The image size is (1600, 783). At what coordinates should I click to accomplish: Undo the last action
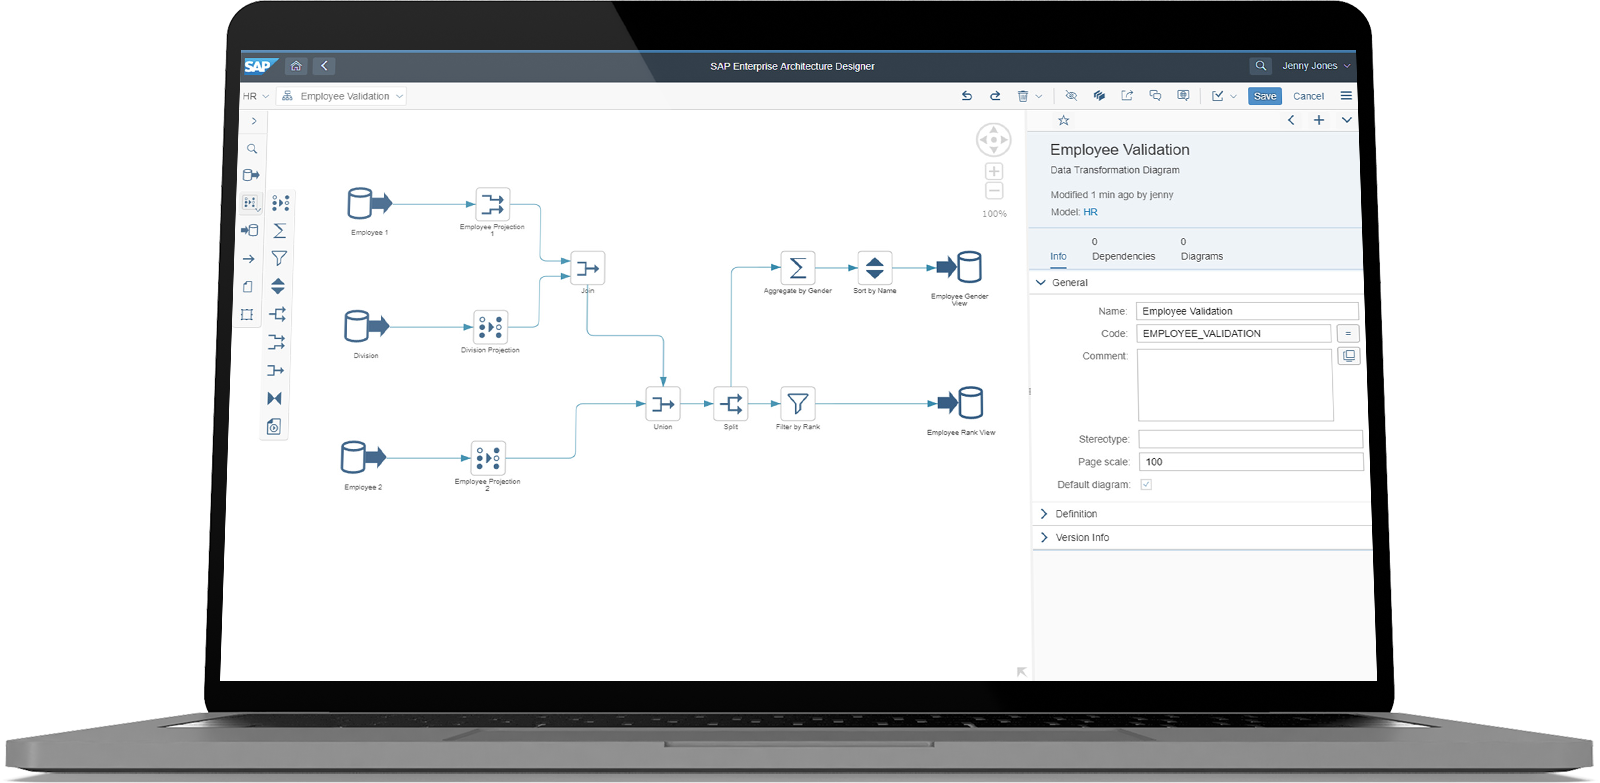pos(967,96)
